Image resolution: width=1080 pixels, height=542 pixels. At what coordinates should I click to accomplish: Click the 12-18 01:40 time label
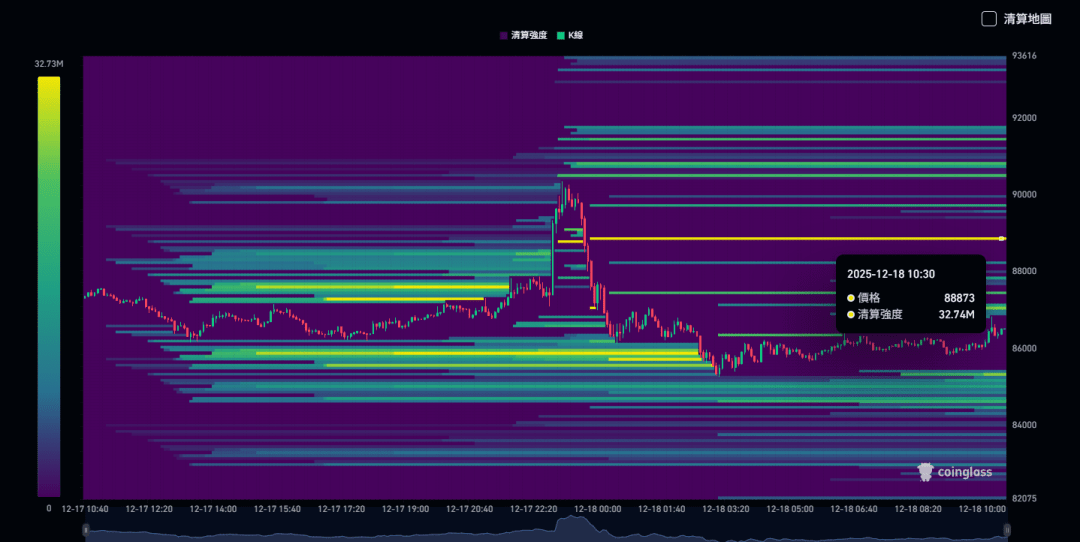(661, 509)
